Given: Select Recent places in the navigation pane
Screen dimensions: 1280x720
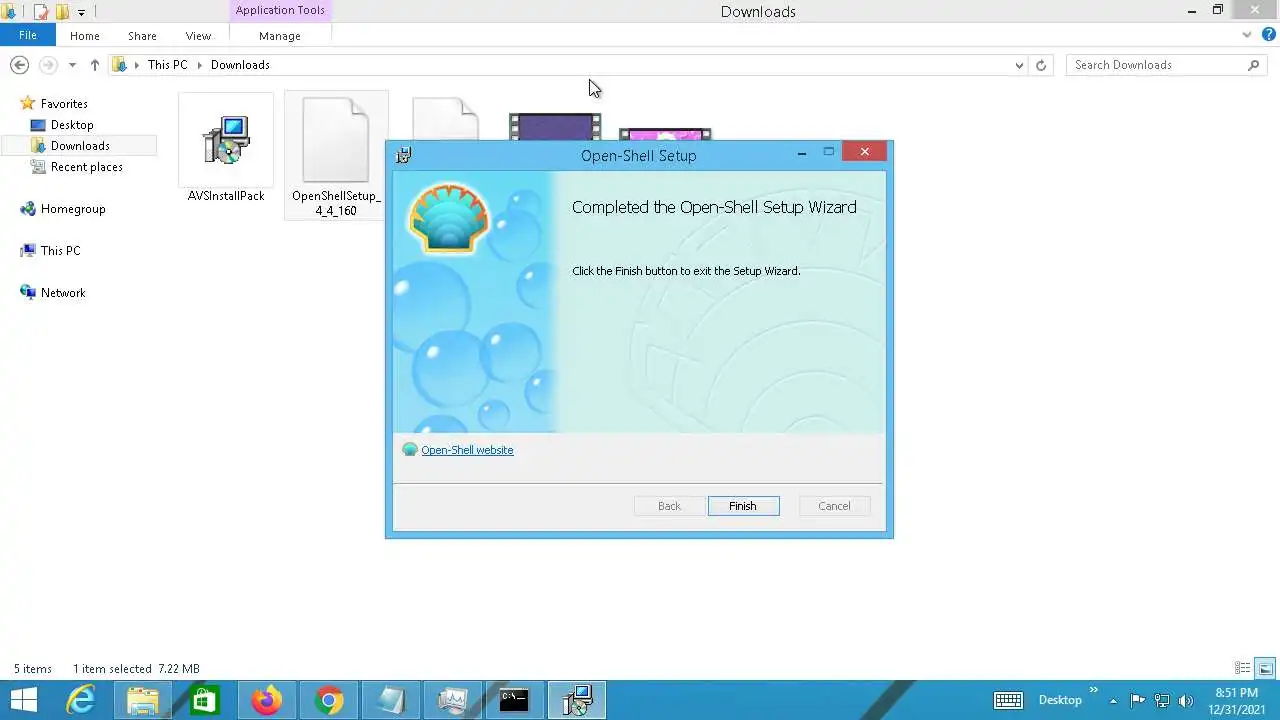Looking at the screenshot, I should 87,167.
